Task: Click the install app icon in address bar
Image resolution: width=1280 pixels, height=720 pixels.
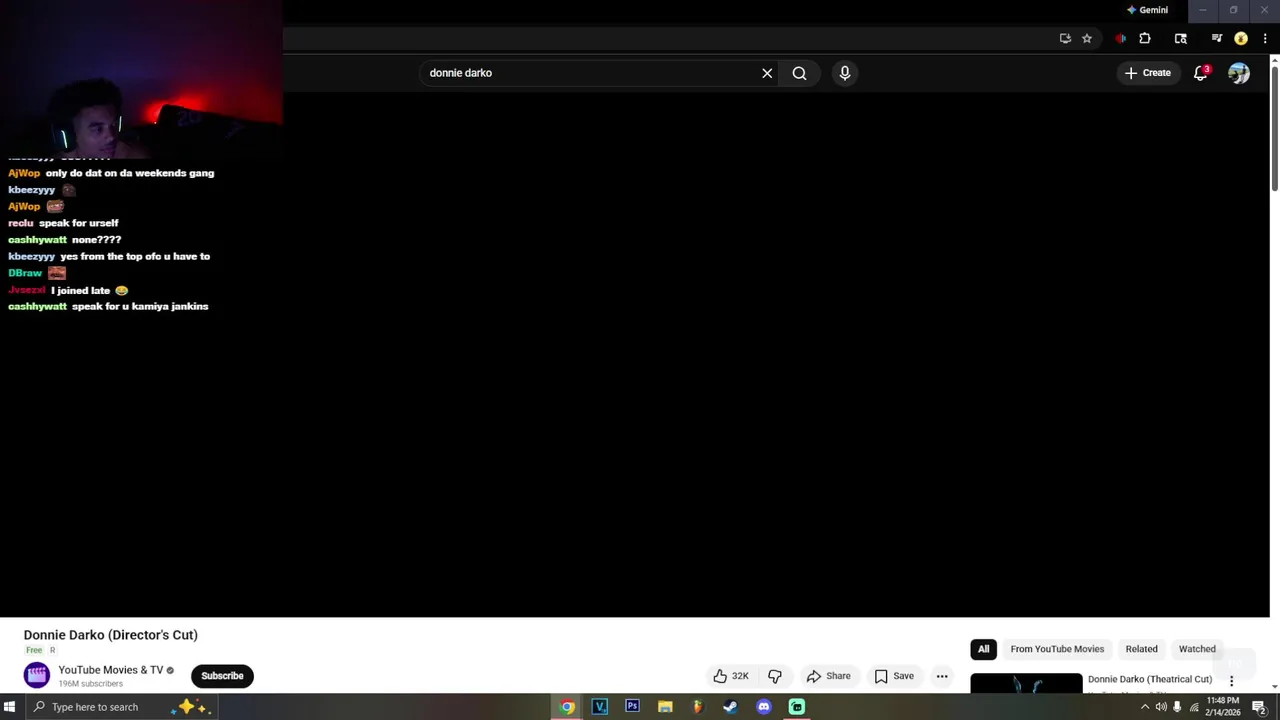Action: [x=1065, y=39]
